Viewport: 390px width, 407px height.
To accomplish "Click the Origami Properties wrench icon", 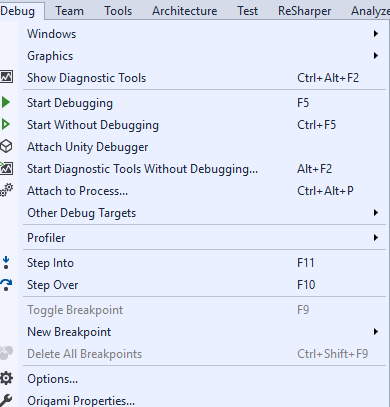I will (6, 400).
